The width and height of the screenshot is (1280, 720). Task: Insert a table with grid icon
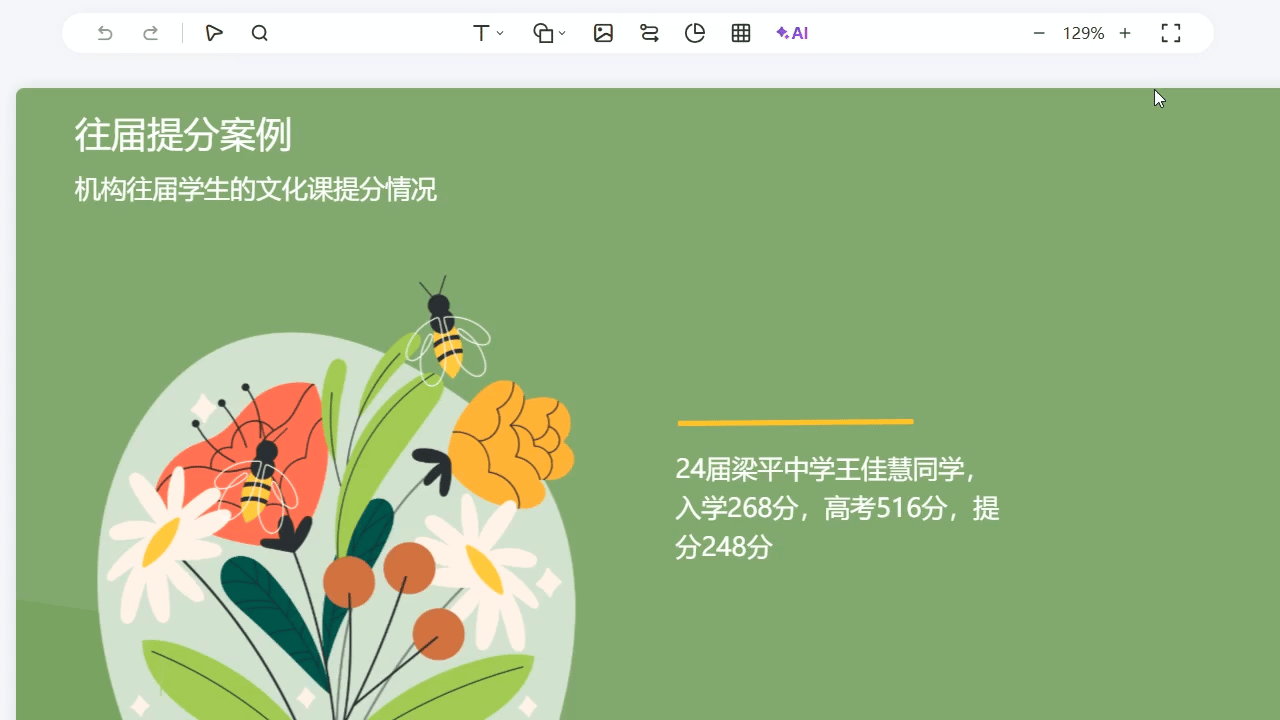tap(741, 33)
